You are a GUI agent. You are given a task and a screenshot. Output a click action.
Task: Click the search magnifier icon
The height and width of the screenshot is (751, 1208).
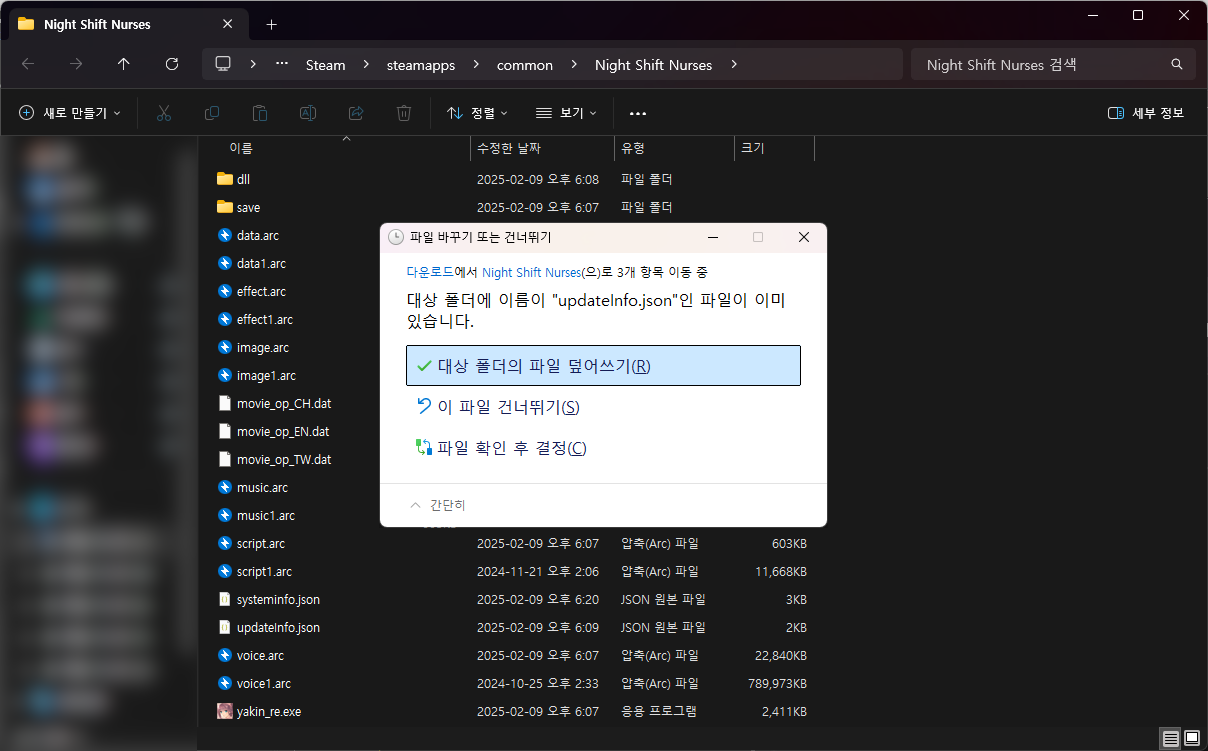(x=1177, y=64)
